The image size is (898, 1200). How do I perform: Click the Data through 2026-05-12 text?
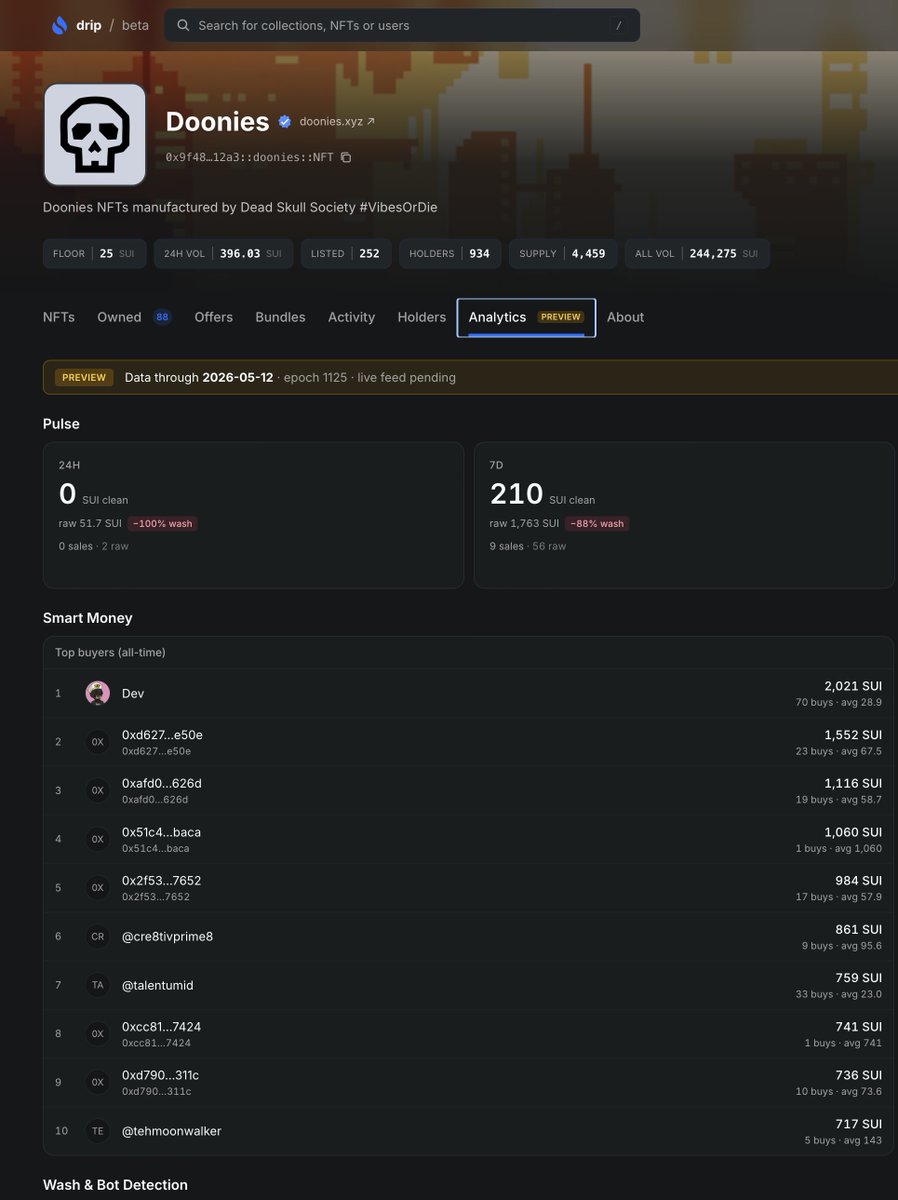(x=199, y=377)
